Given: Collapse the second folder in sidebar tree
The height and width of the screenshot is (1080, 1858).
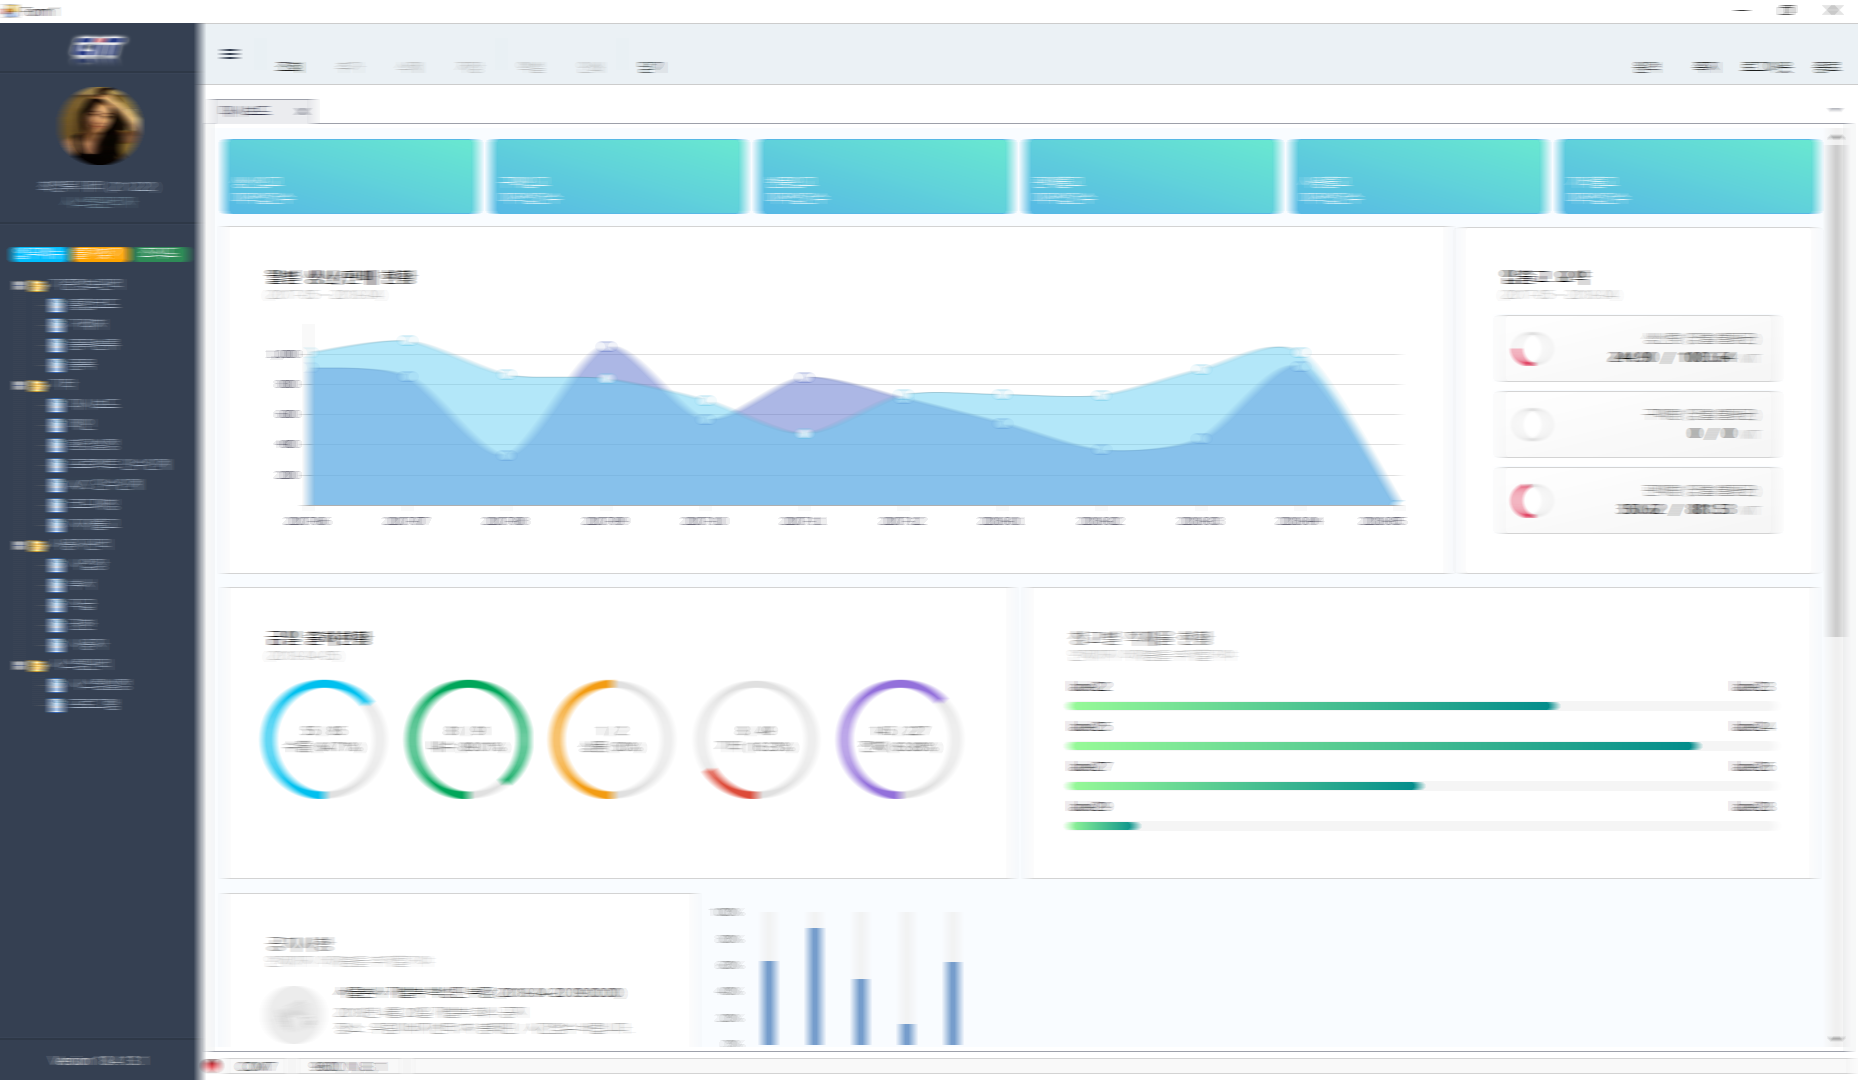Looking at the screenshot, I should tap(18, 385).
